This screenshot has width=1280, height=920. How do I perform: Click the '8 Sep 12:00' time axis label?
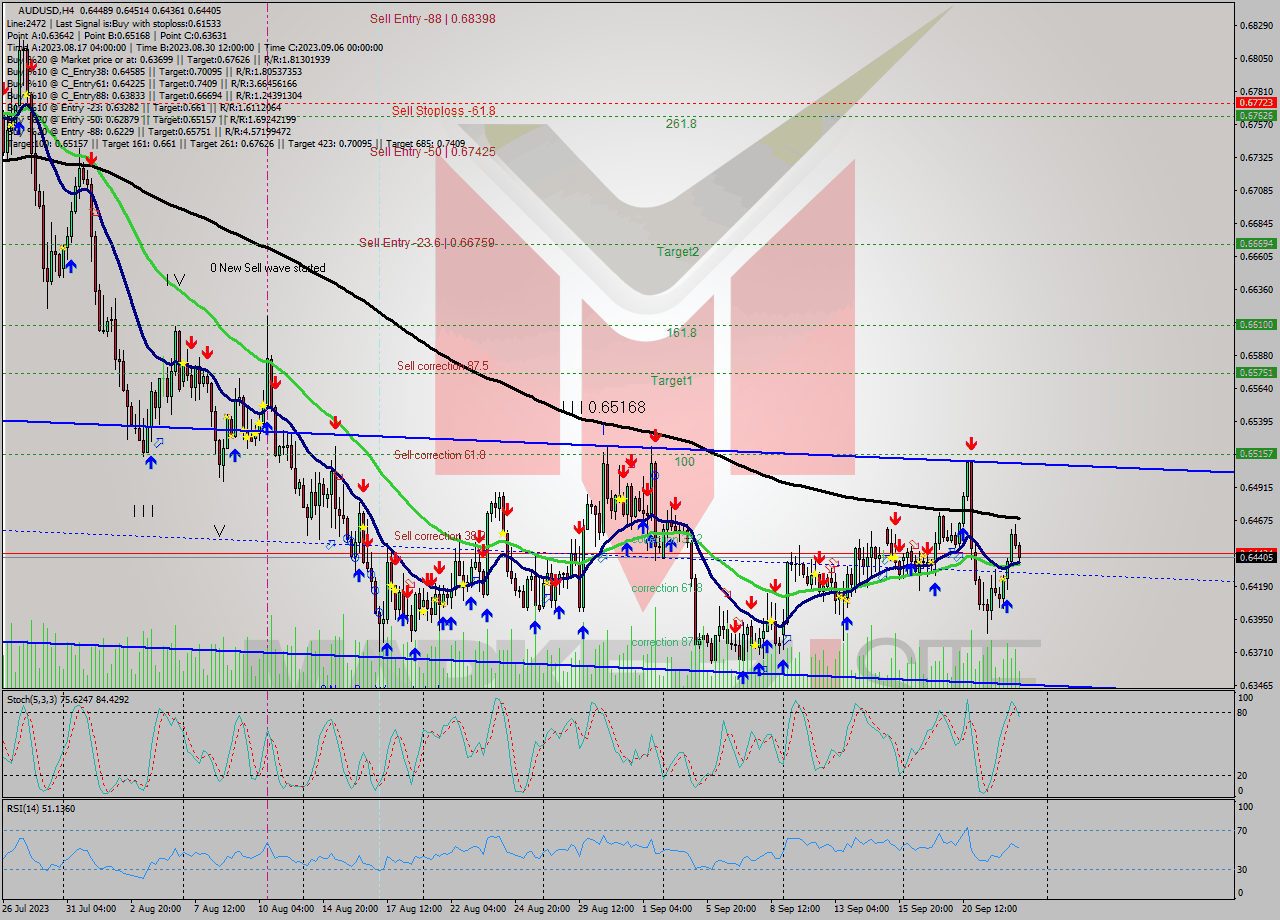tap(795, 909)
